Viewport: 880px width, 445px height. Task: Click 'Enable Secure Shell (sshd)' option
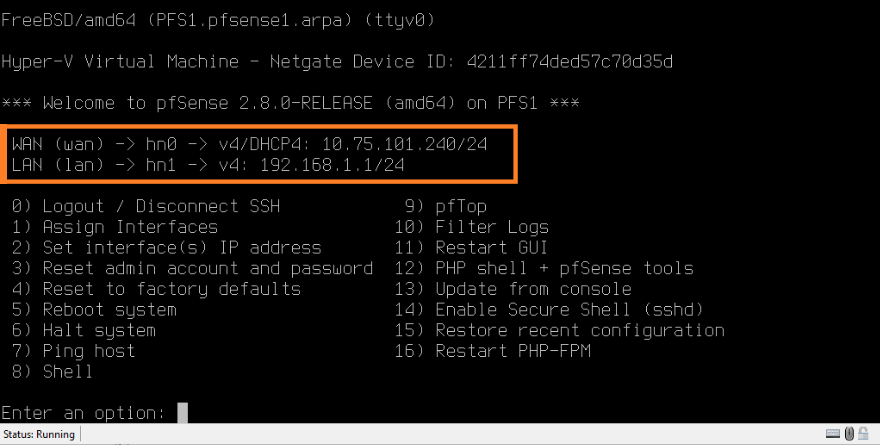[x=569, y=309]
